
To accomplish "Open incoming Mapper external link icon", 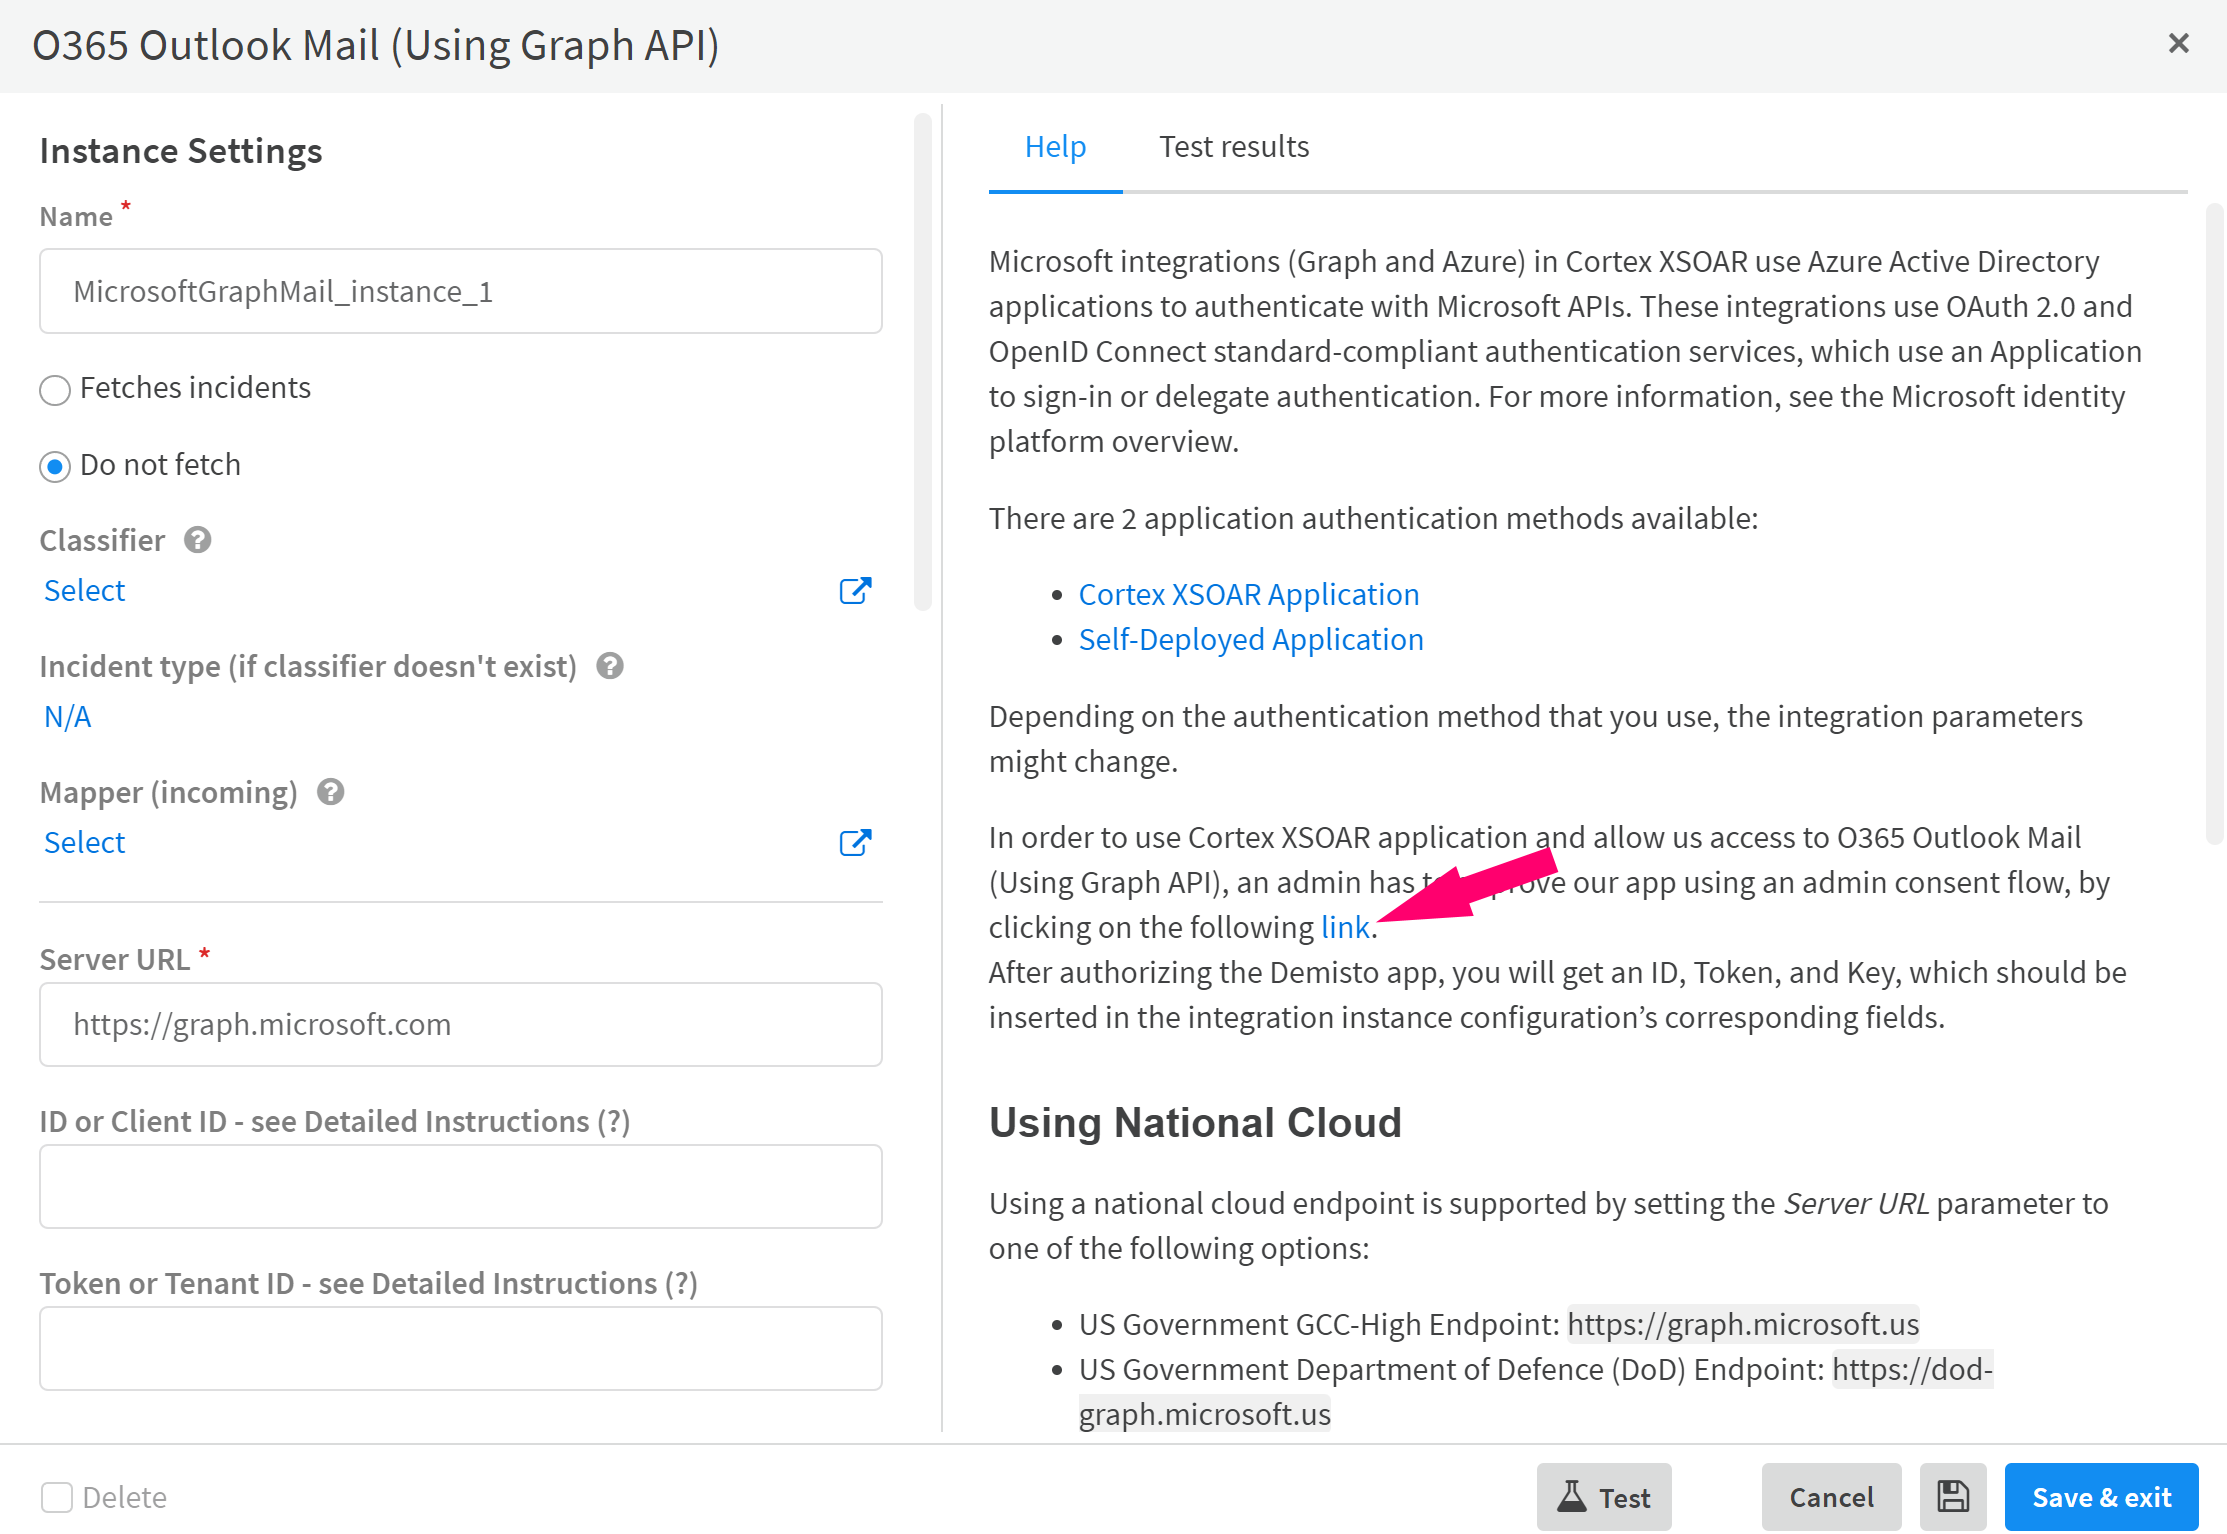I will (x=855, y=842).
